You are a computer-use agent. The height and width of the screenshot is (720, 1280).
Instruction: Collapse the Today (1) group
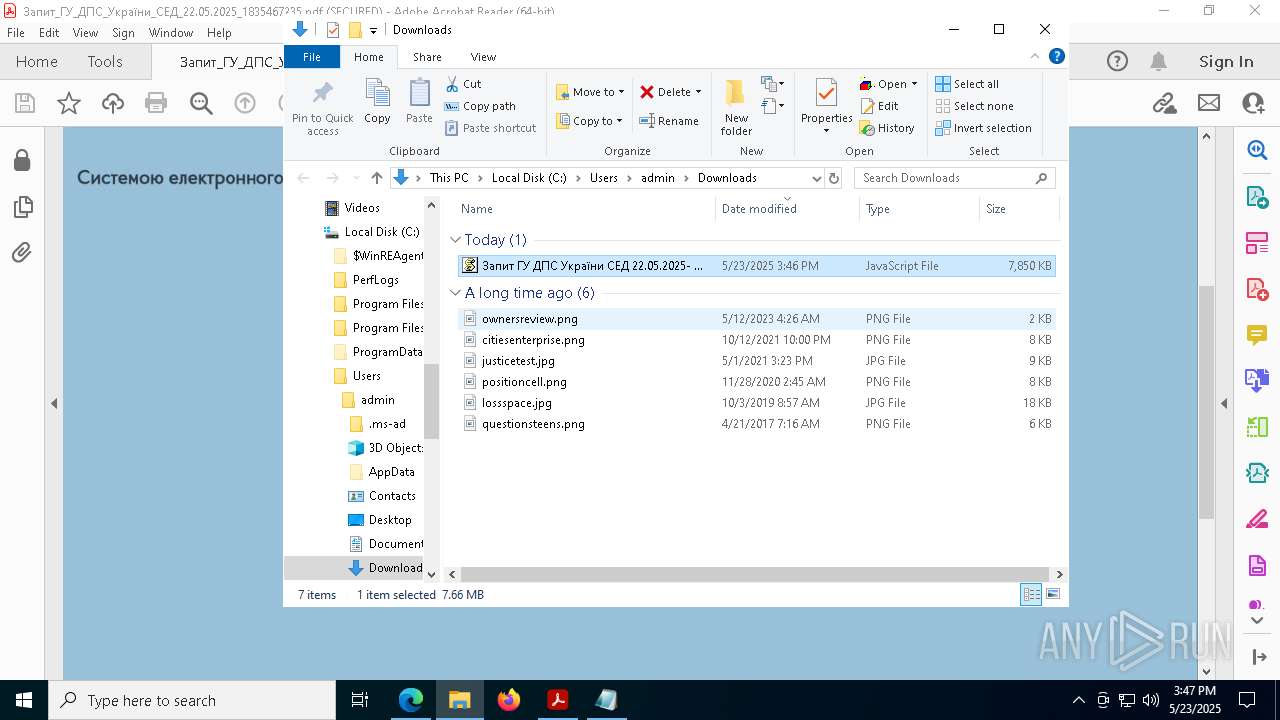(455, 240)
